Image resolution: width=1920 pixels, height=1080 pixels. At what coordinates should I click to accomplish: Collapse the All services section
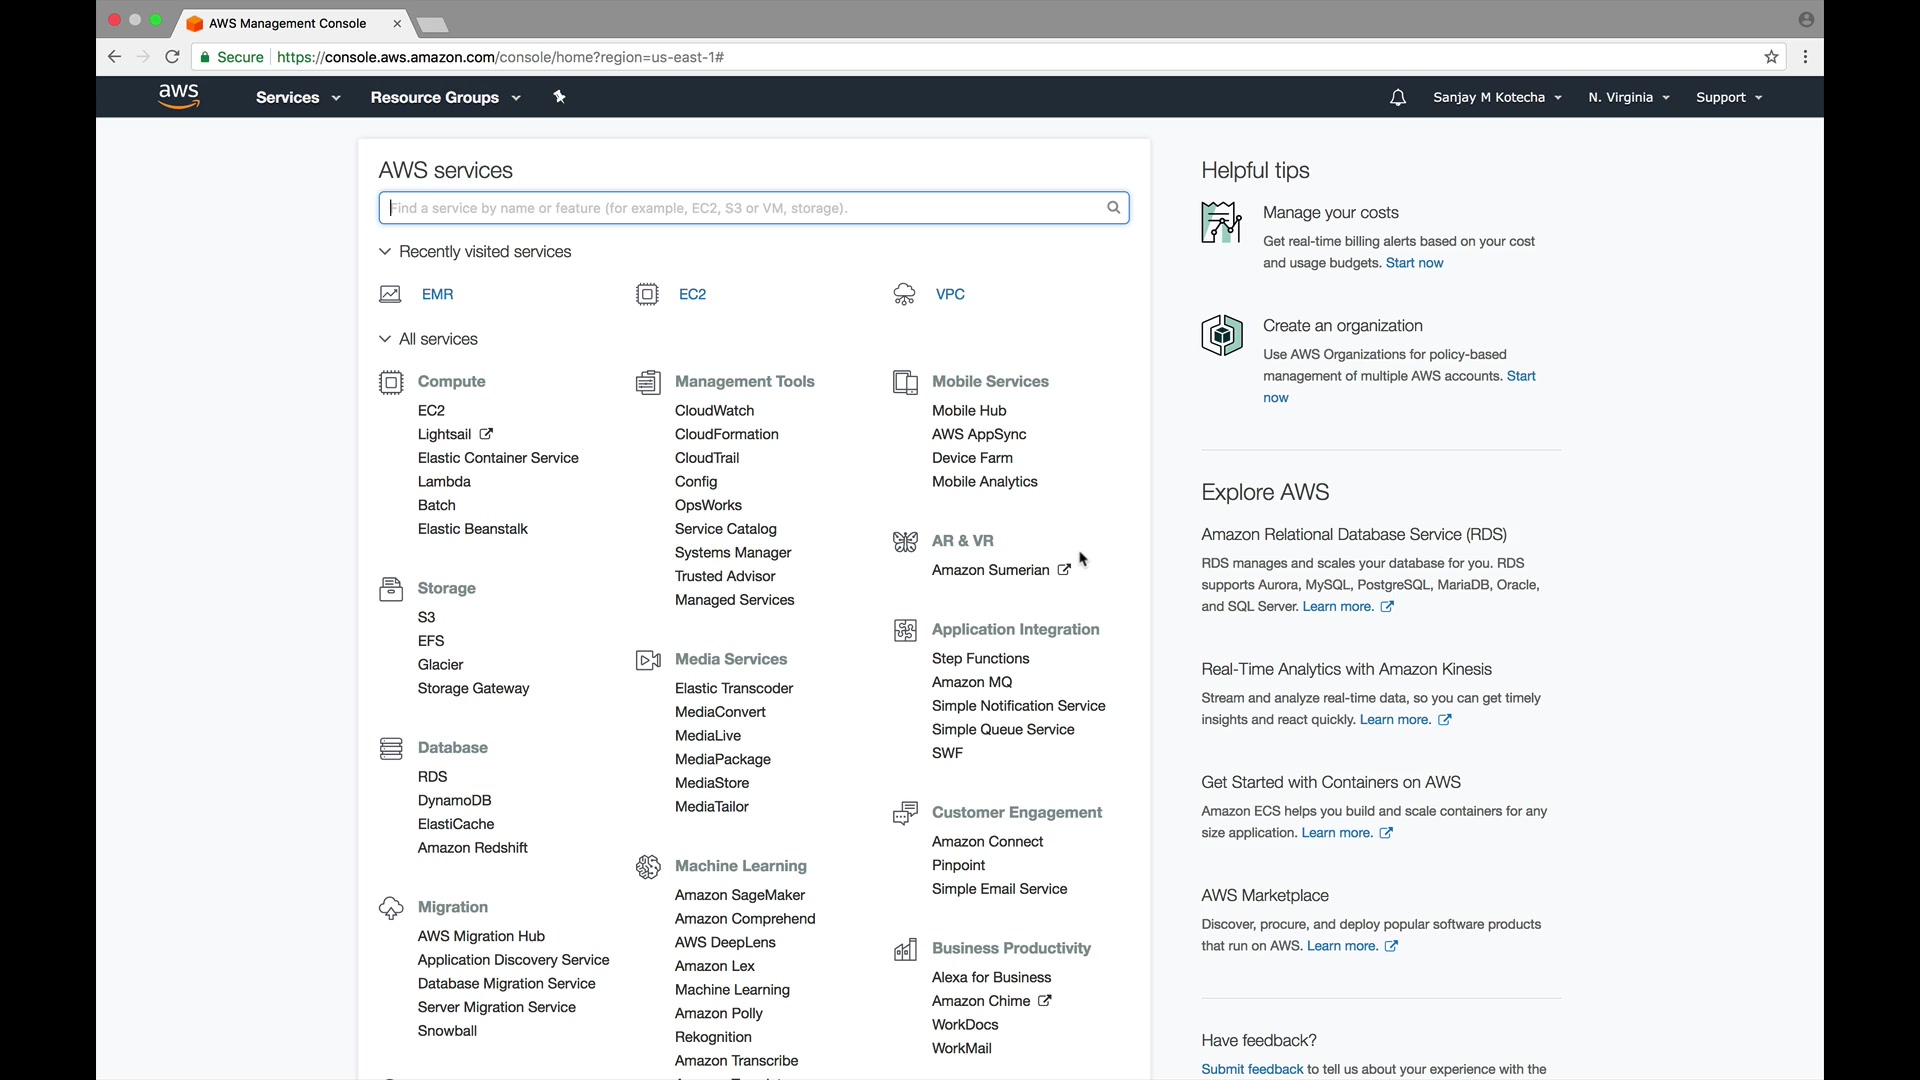tap(385, 339)
